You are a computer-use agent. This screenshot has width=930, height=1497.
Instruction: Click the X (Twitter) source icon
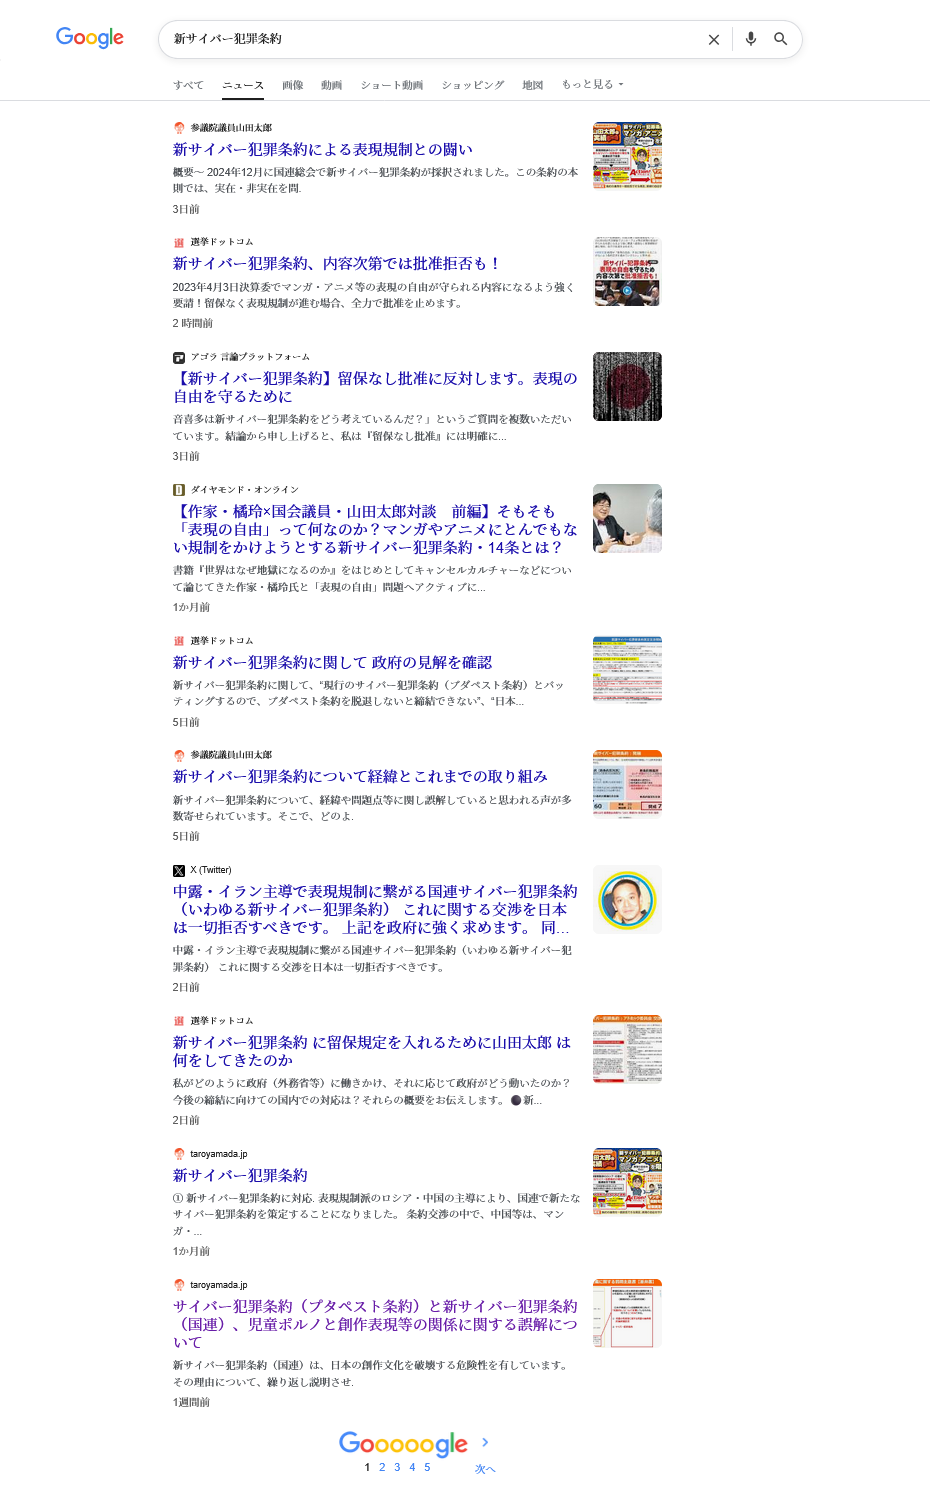(x=179, y=871)
